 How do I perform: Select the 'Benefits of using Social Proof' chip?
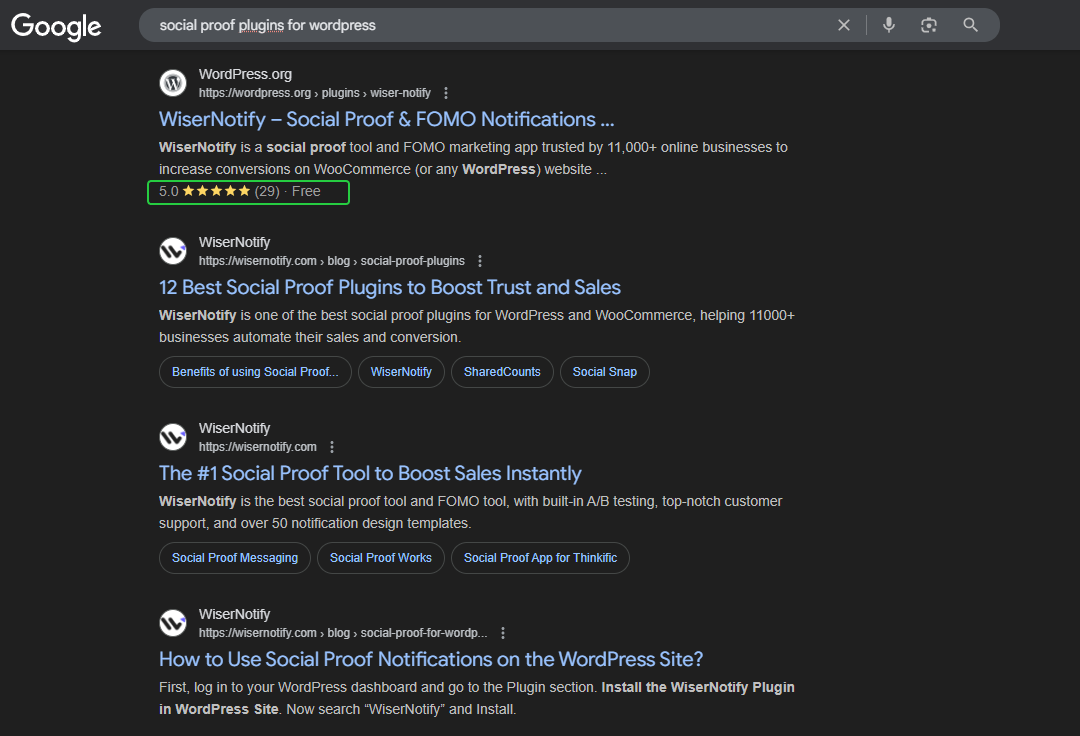pyautogui.click(x=255, y=372)
